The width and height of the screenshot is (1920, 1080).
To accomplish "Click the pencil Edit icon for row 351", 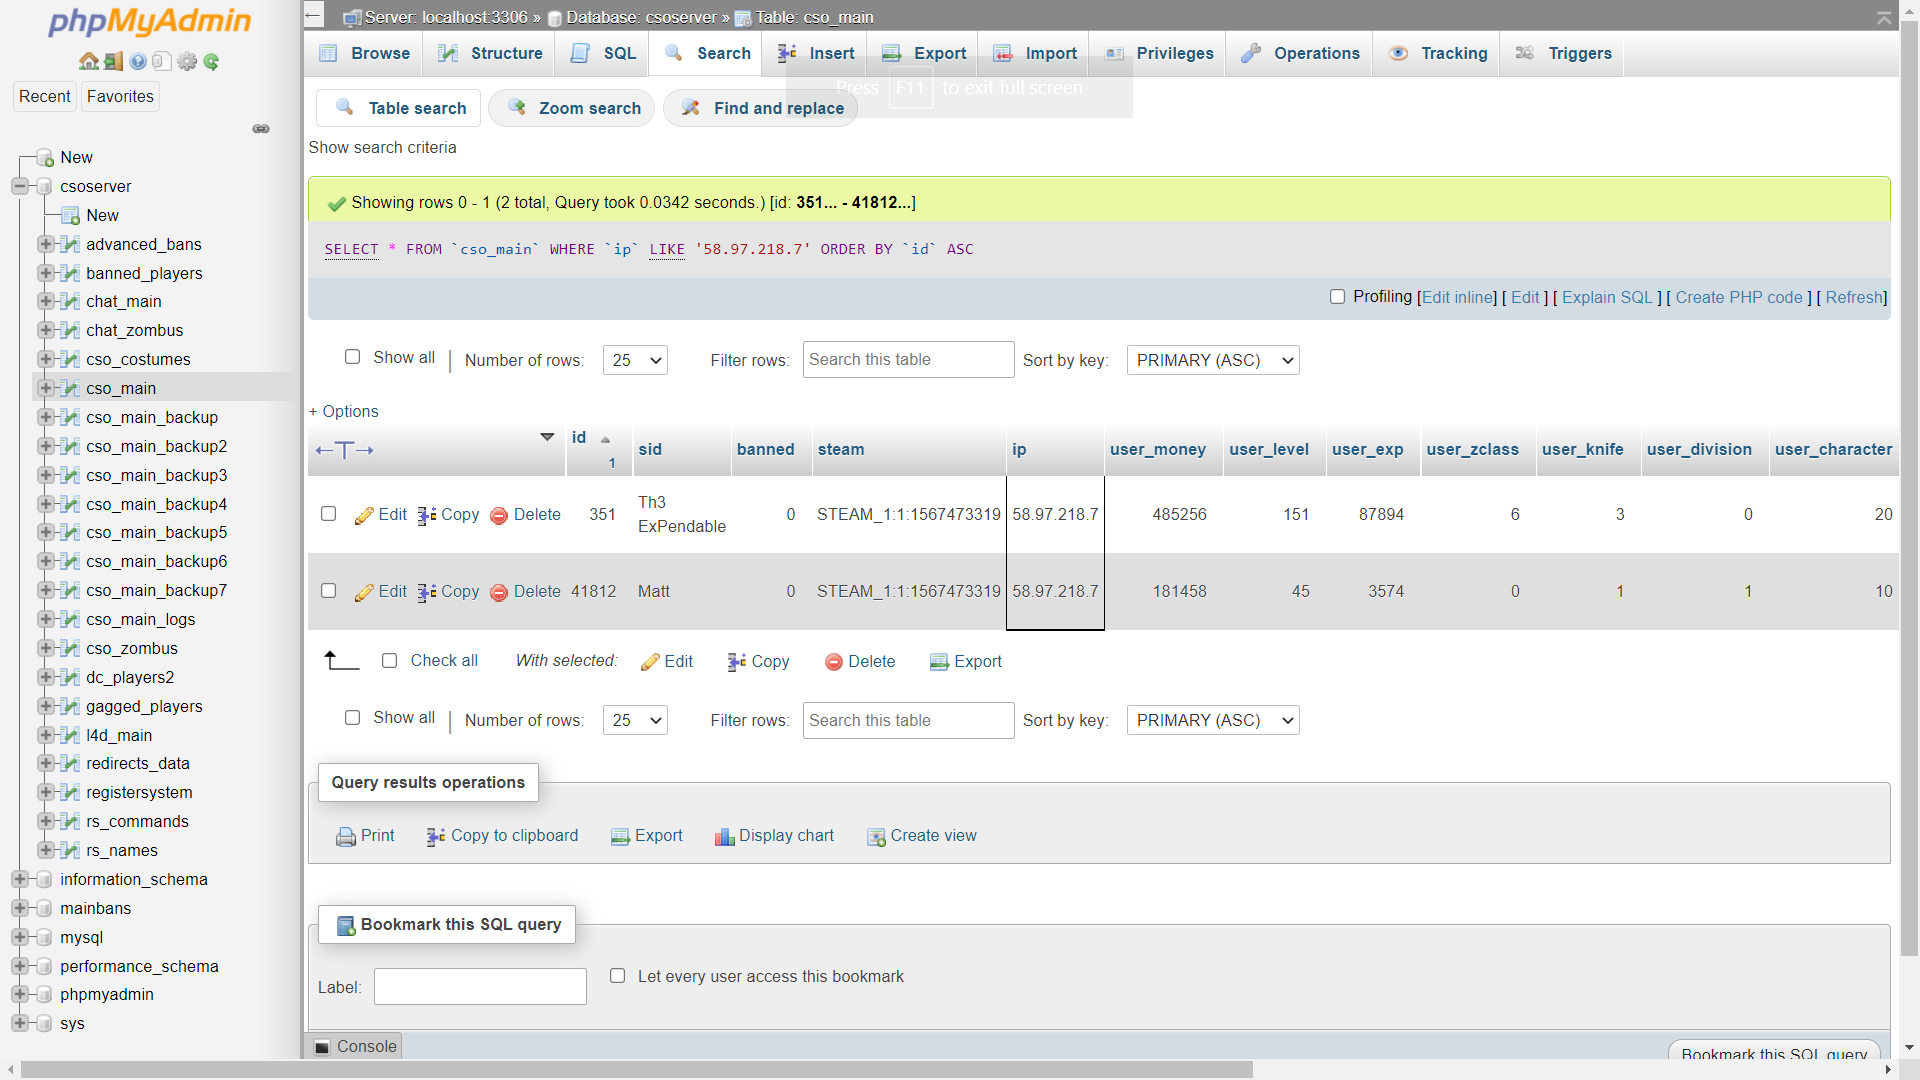I will (364, 515).
